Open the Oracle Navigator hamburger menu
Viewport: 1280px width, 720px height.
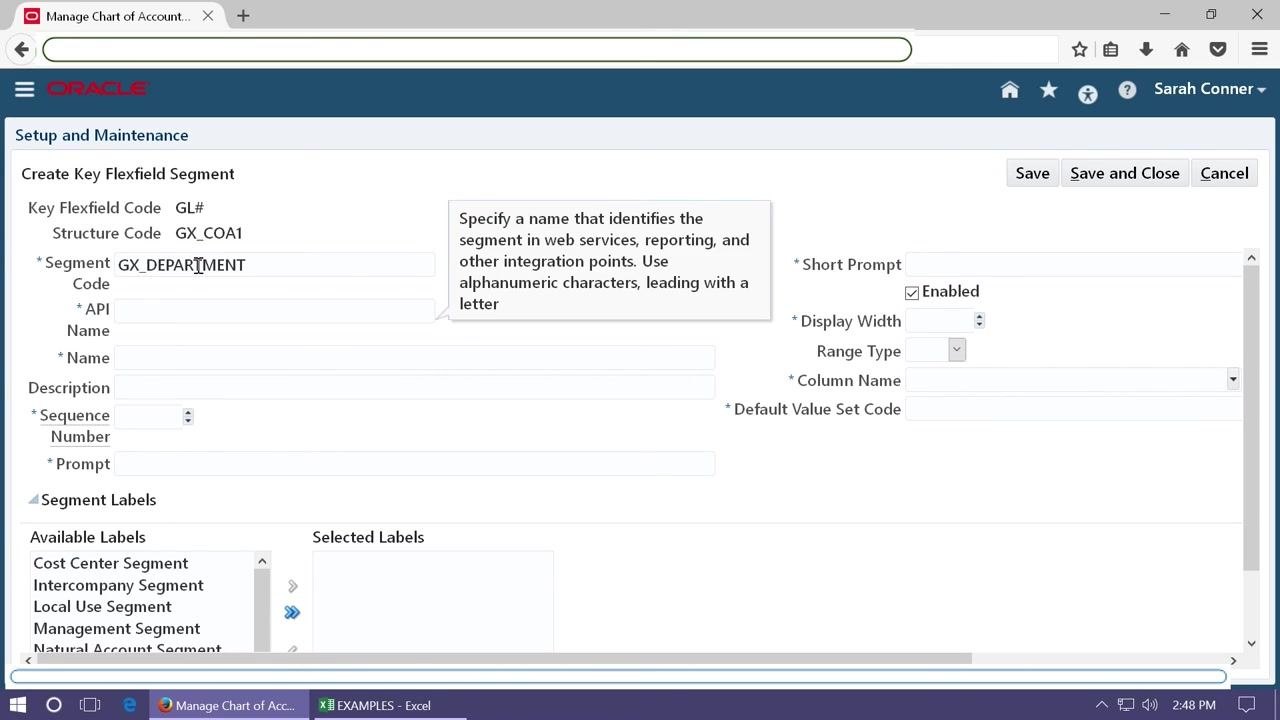point(25,89)
